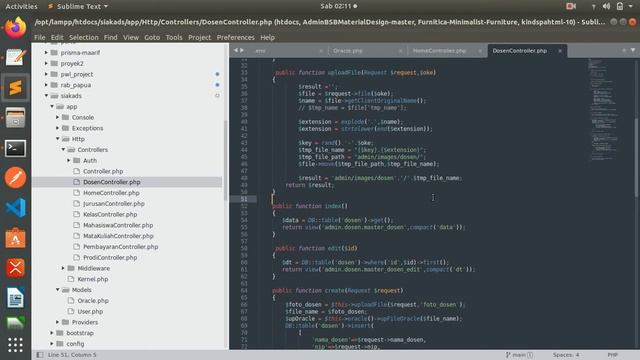Open the volume icon in system tray

tap(607, 6)
